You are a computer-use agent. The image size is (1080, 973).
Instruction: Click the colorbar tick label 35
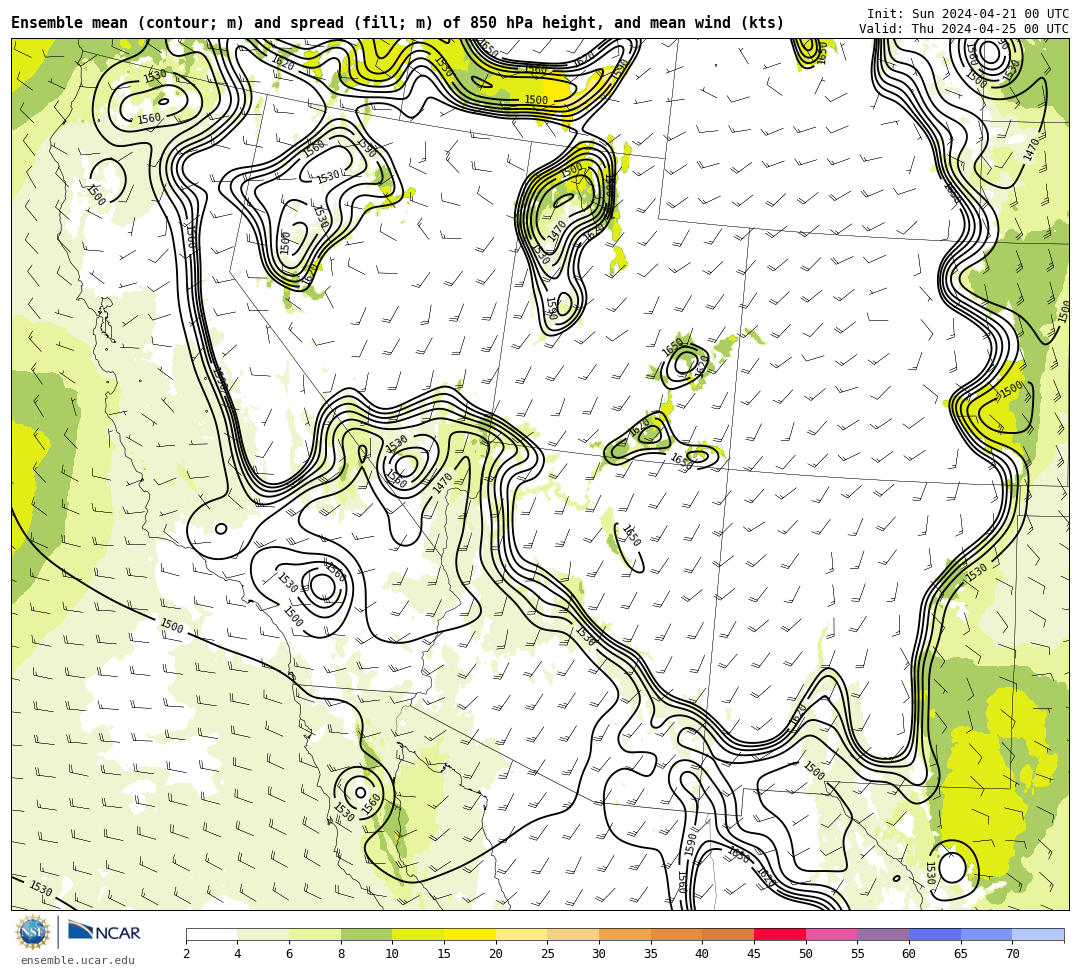click(x=651, y=954)
